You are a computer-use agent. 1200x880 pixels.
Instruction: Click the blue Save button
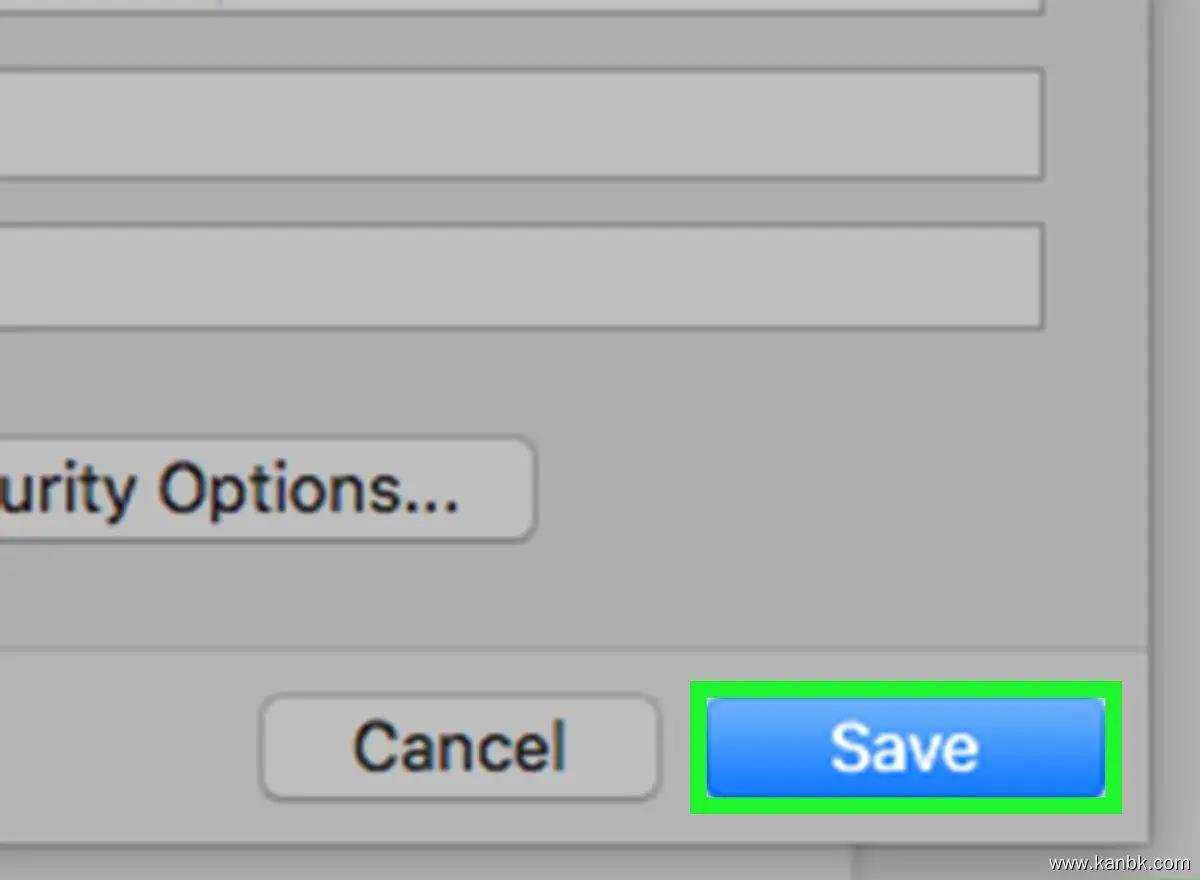(x=905, y=747)
